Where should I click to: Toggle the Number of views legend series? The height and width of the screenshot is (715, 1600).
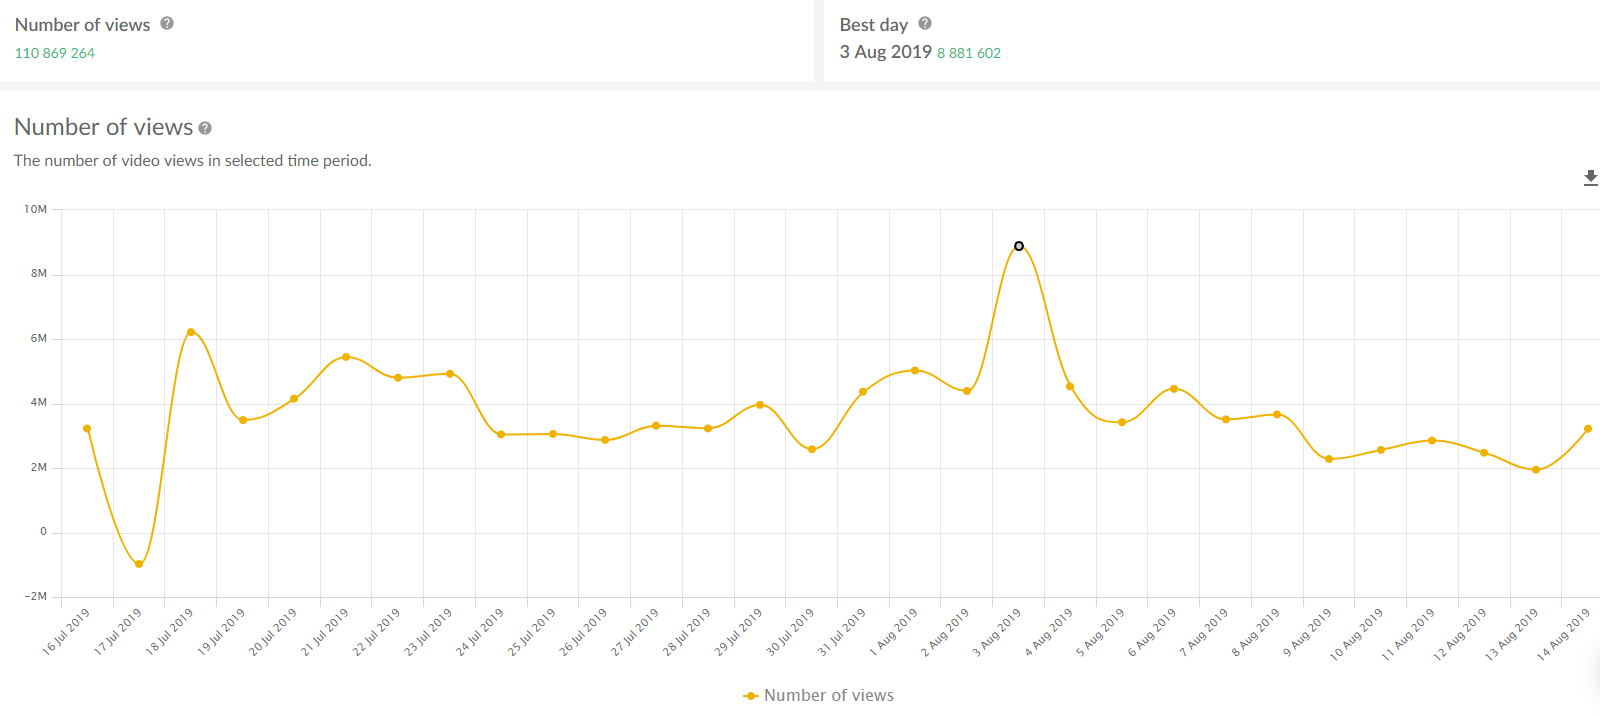[x=828, y=695]
